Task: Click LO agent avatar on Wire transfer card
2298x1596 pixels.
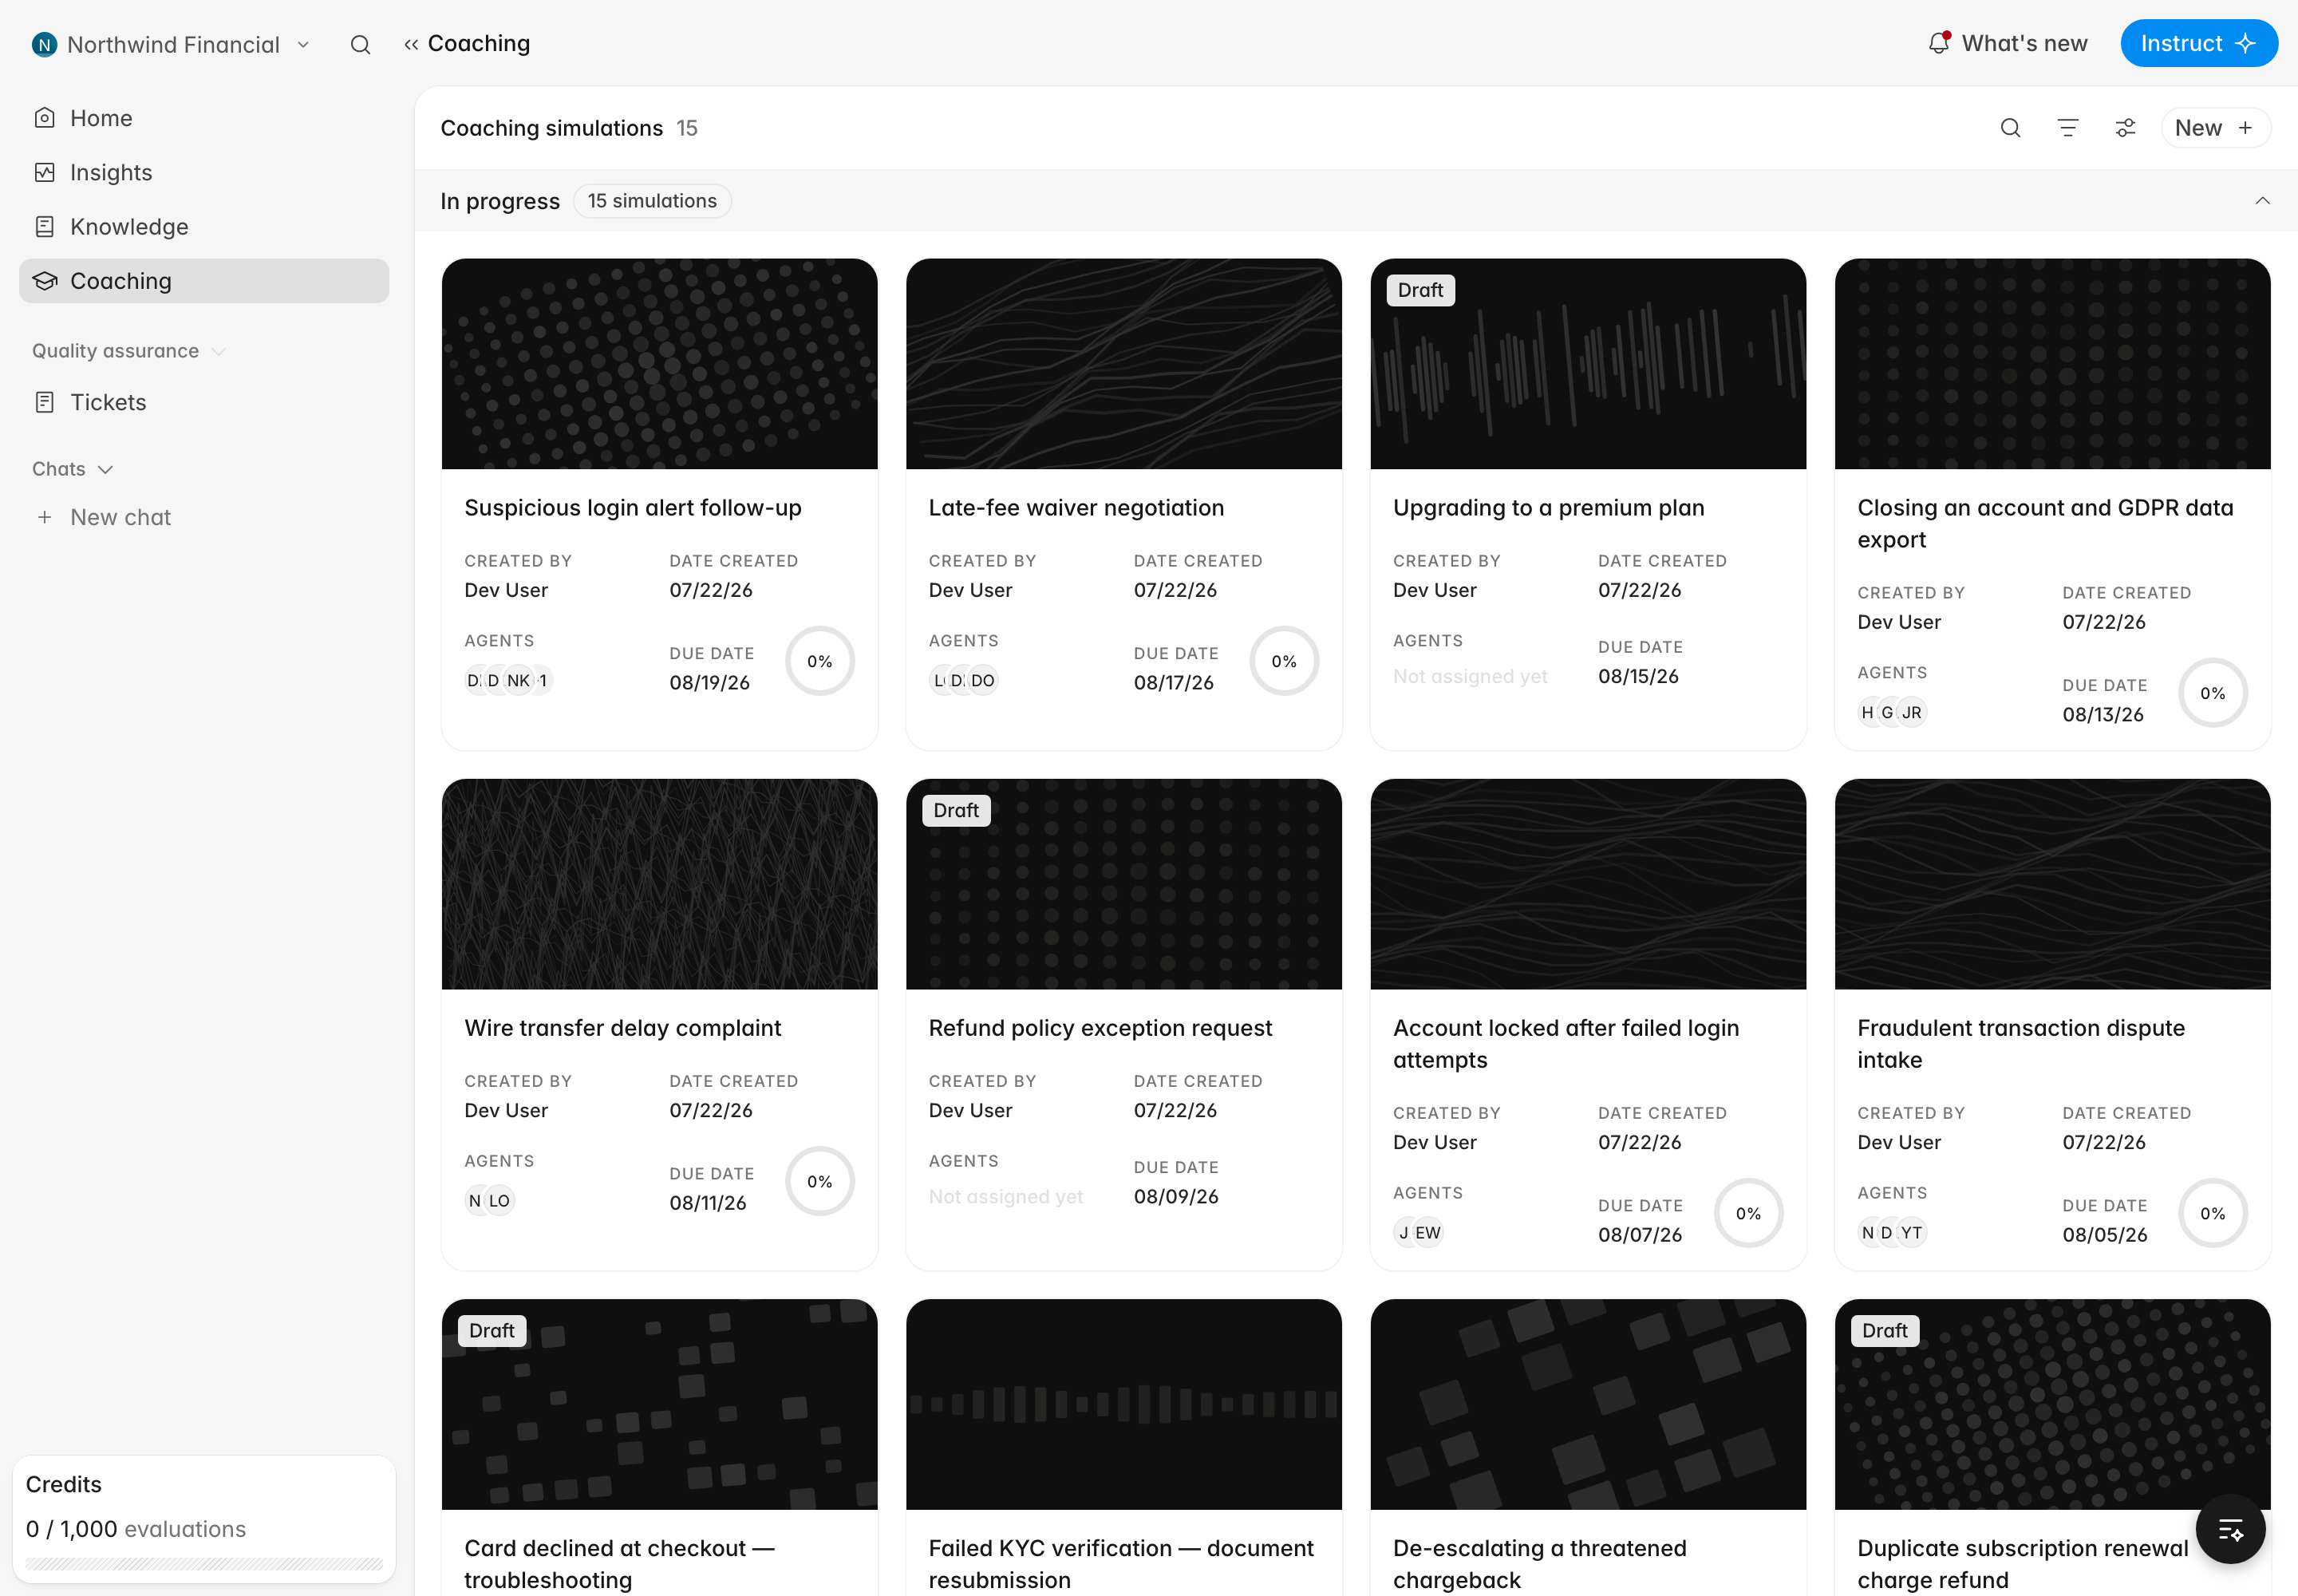Action: [499, 1201]
